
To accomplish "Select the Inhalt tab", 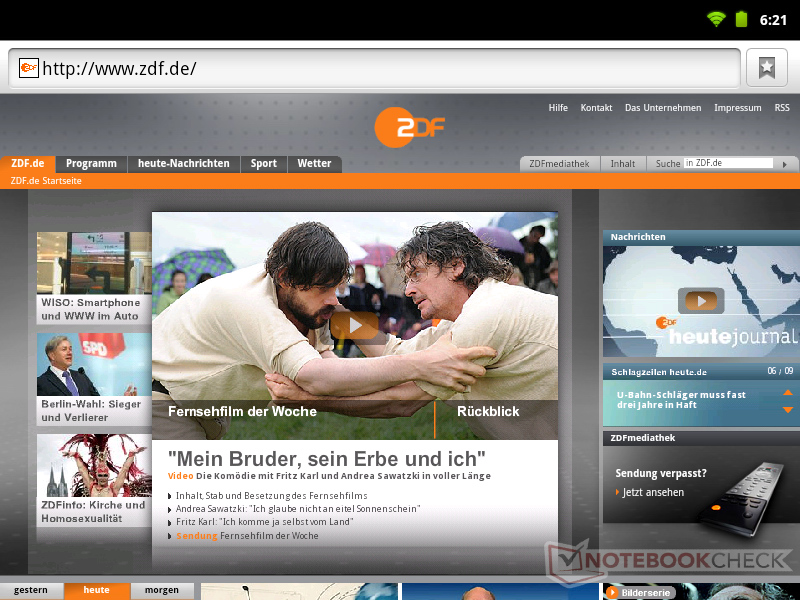I will (x=623, y=164).
